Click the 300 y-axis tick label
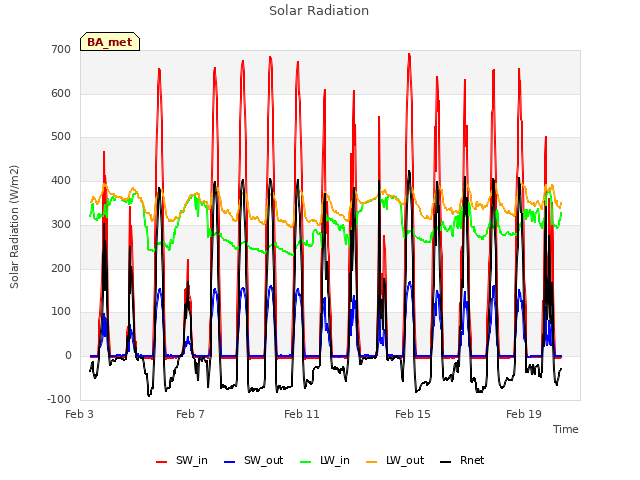This screenshot has width=640, height=480. [x=61, y=224]
